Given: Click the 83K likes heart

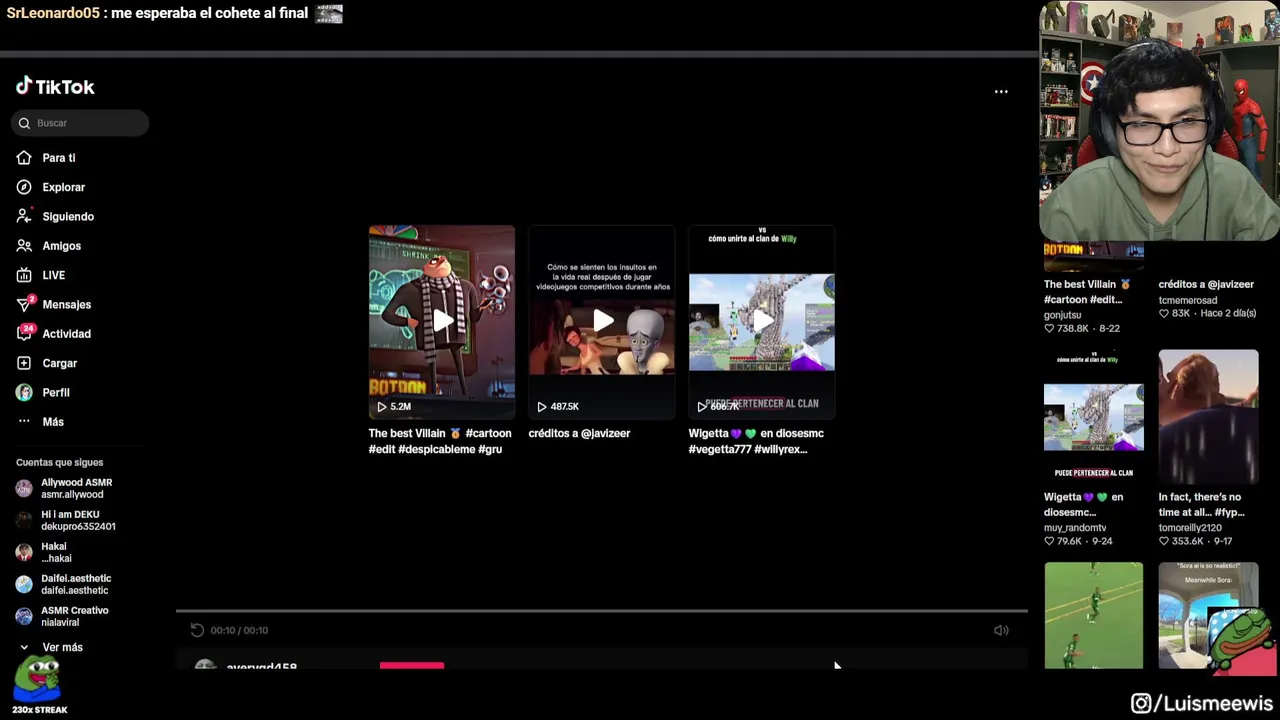Looking at the screenshot, I should click(1165, 313).
